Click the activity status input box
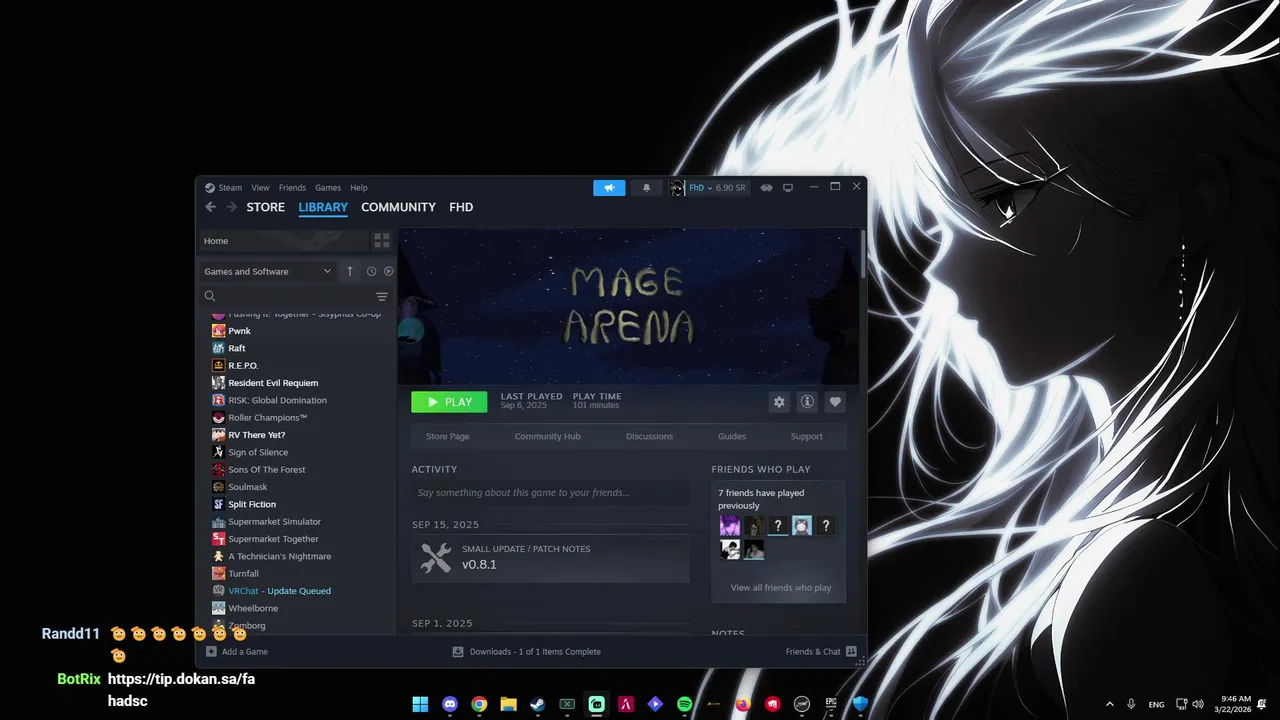Image resolution: width=1280 pixels, height=720 pixels. click(550, 492)
